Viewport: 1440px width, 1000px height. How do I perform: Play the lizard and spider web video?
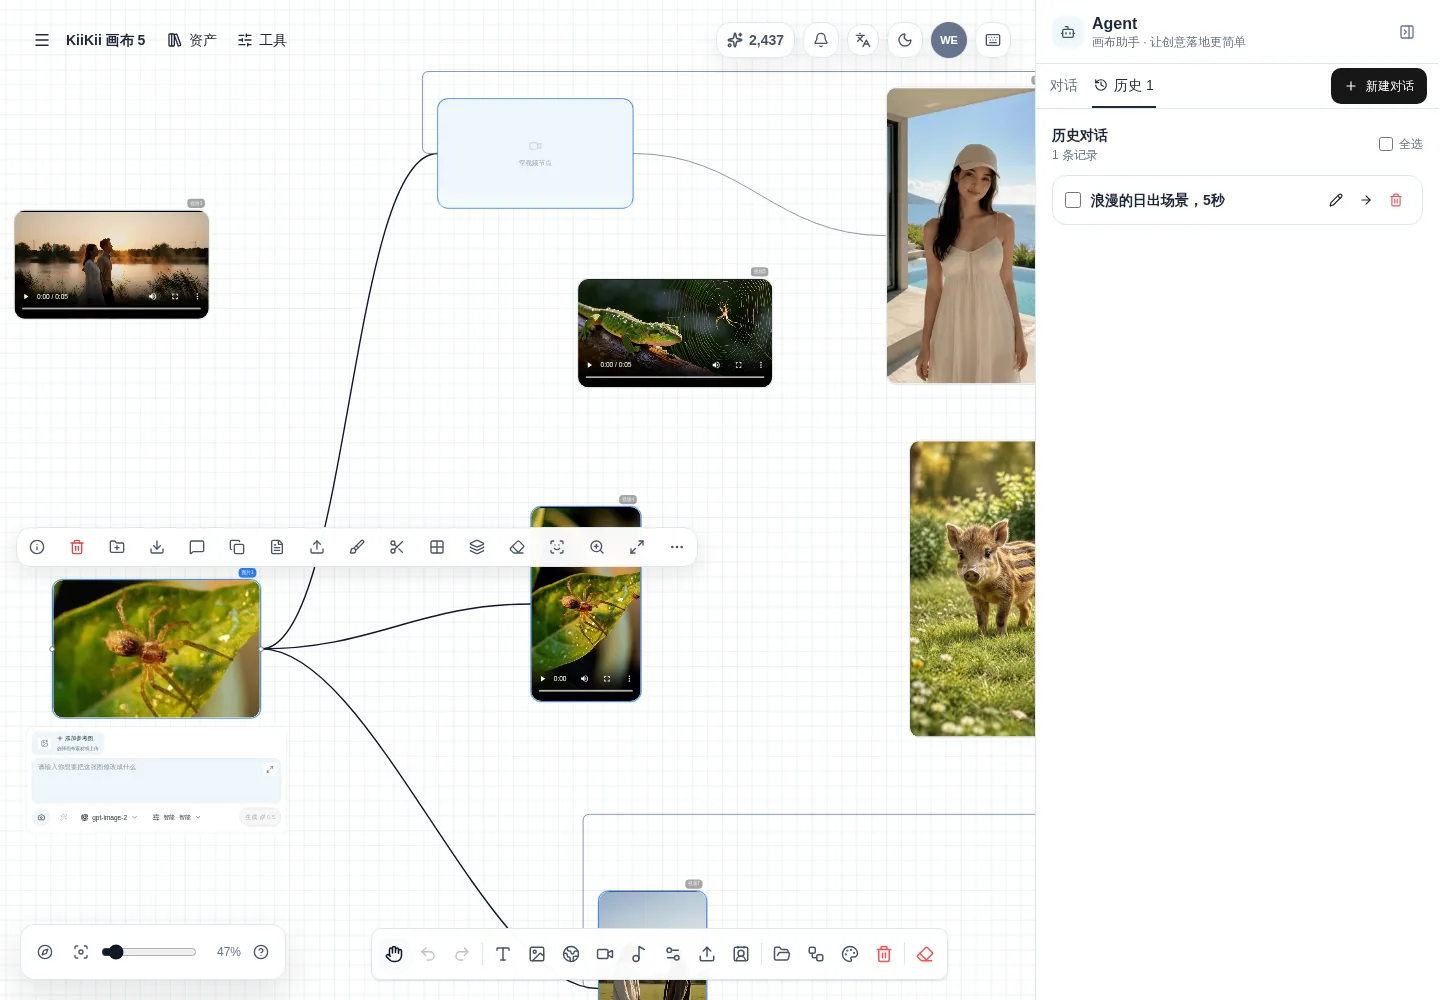(x=590, y=365)
